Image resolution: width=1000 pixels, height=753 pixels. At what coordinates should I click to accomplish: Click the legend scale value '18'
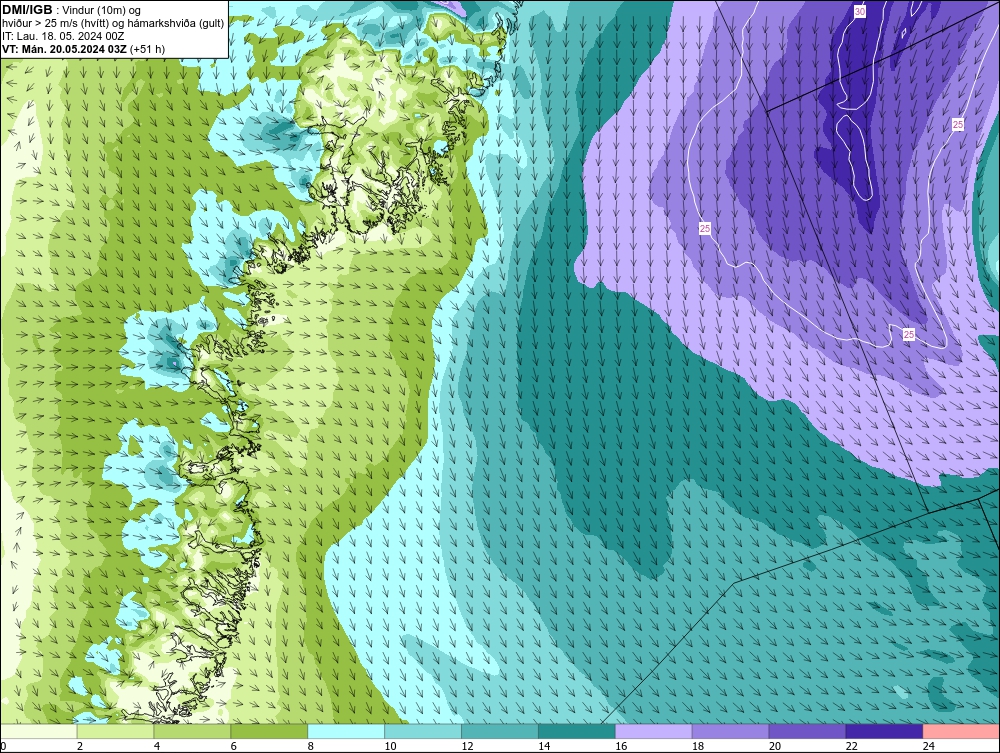tap(698, 746)
